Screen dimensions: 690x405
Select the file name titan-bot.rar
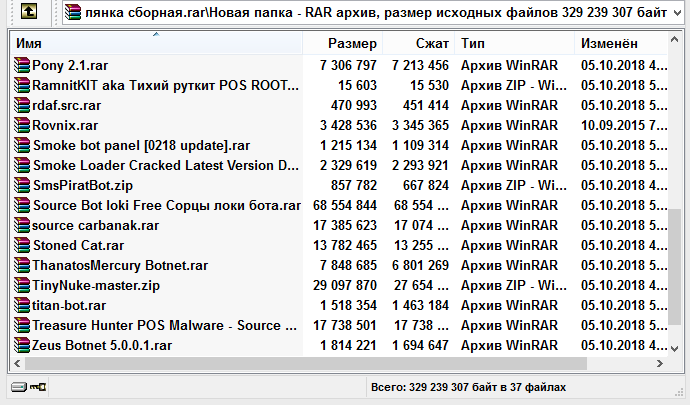click(x=69, y=306)
